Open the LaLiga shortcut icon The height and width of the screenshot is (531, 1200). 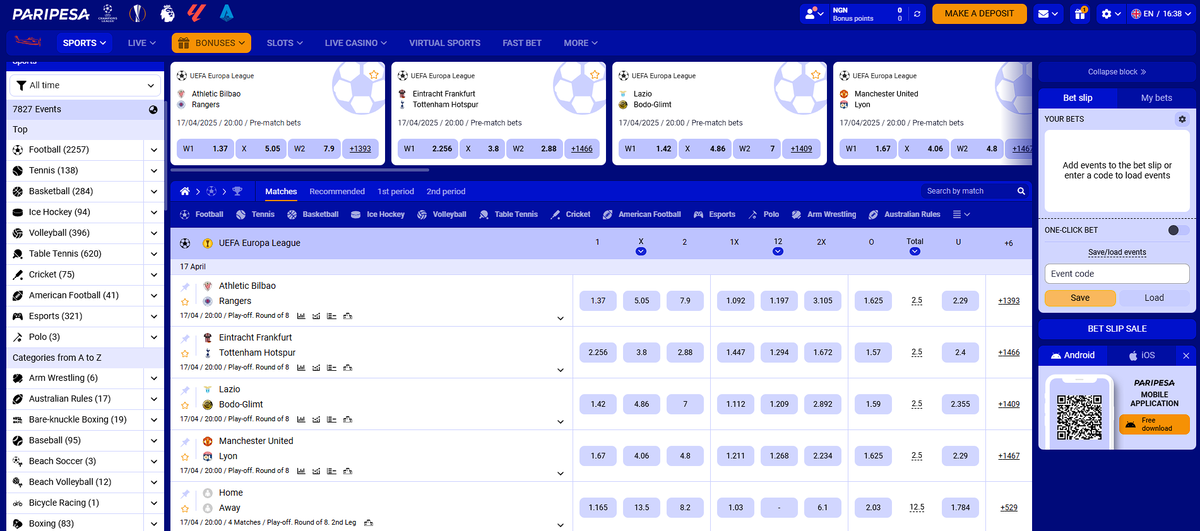197,14
